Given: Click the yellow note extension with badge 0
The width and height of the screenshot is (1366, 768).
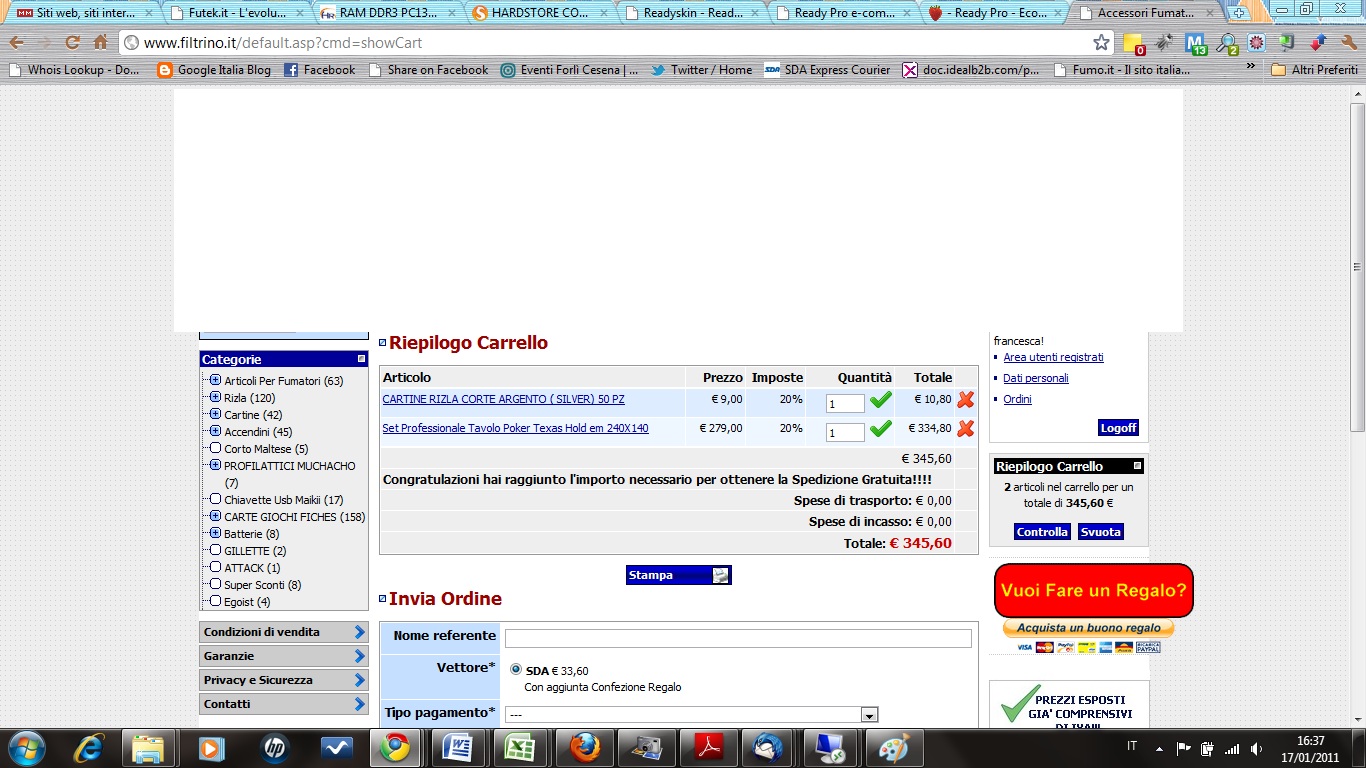Looking at the screenshot, I should click(1134, 43).
